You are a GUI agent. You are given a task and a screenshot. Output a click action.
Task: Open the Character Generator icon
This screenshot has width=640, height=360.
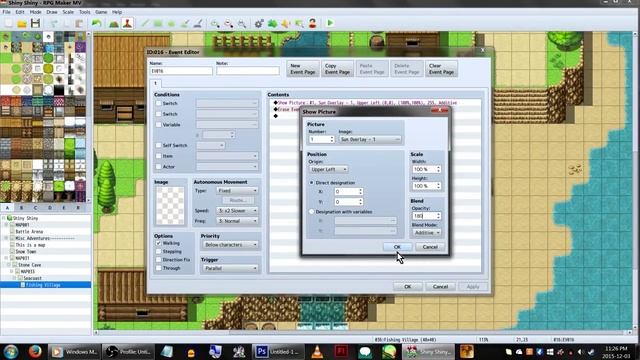point(313,23)
